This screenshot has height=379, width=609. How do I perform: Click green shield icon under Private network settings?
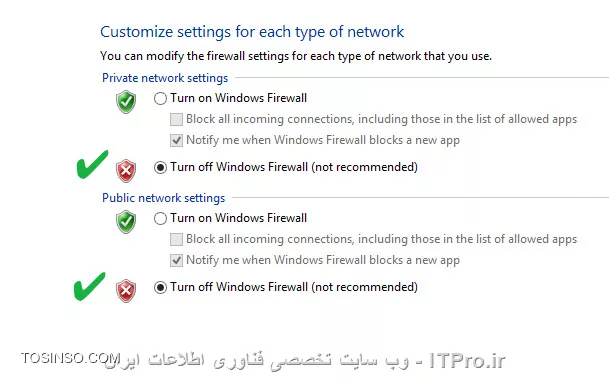[126, 102]
